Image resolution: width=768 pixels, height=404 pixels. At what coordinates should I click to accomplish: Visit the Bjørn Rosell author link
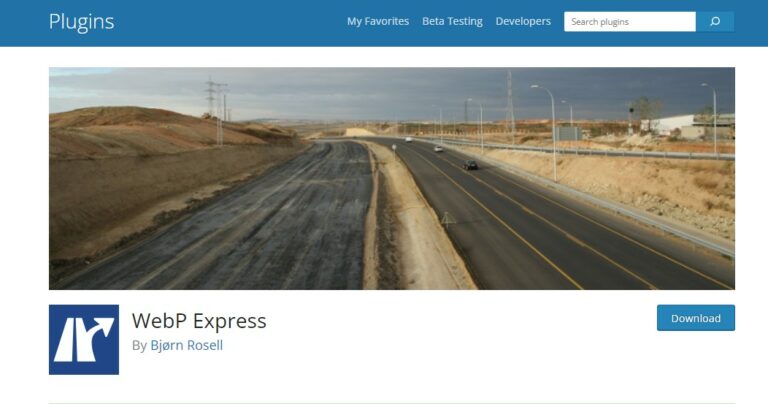click(187, 345)
